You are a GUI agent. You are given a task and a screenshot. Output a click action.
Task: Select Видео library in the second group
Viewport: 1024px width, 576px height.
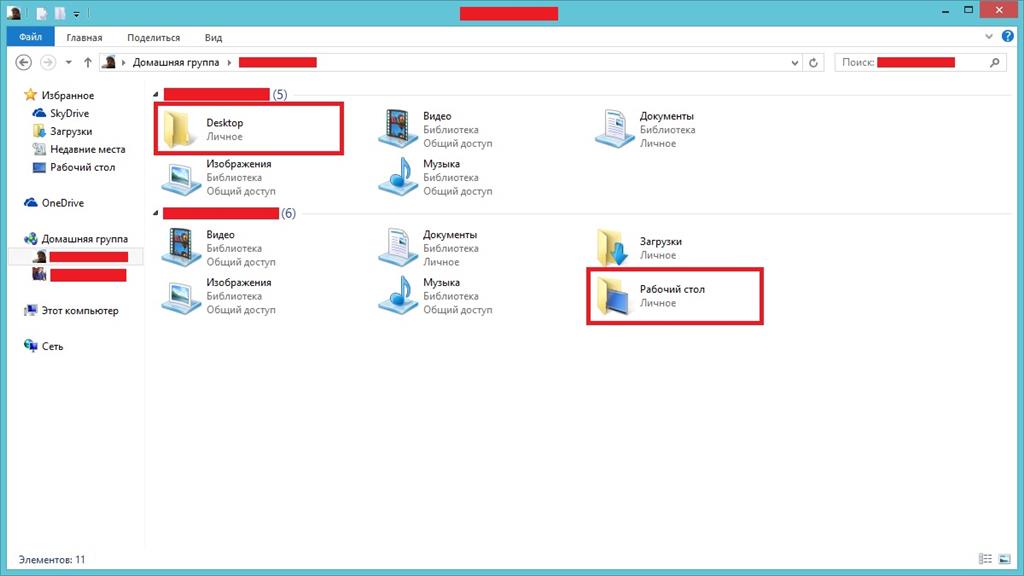pyautogui.click(x=219, y=248)
